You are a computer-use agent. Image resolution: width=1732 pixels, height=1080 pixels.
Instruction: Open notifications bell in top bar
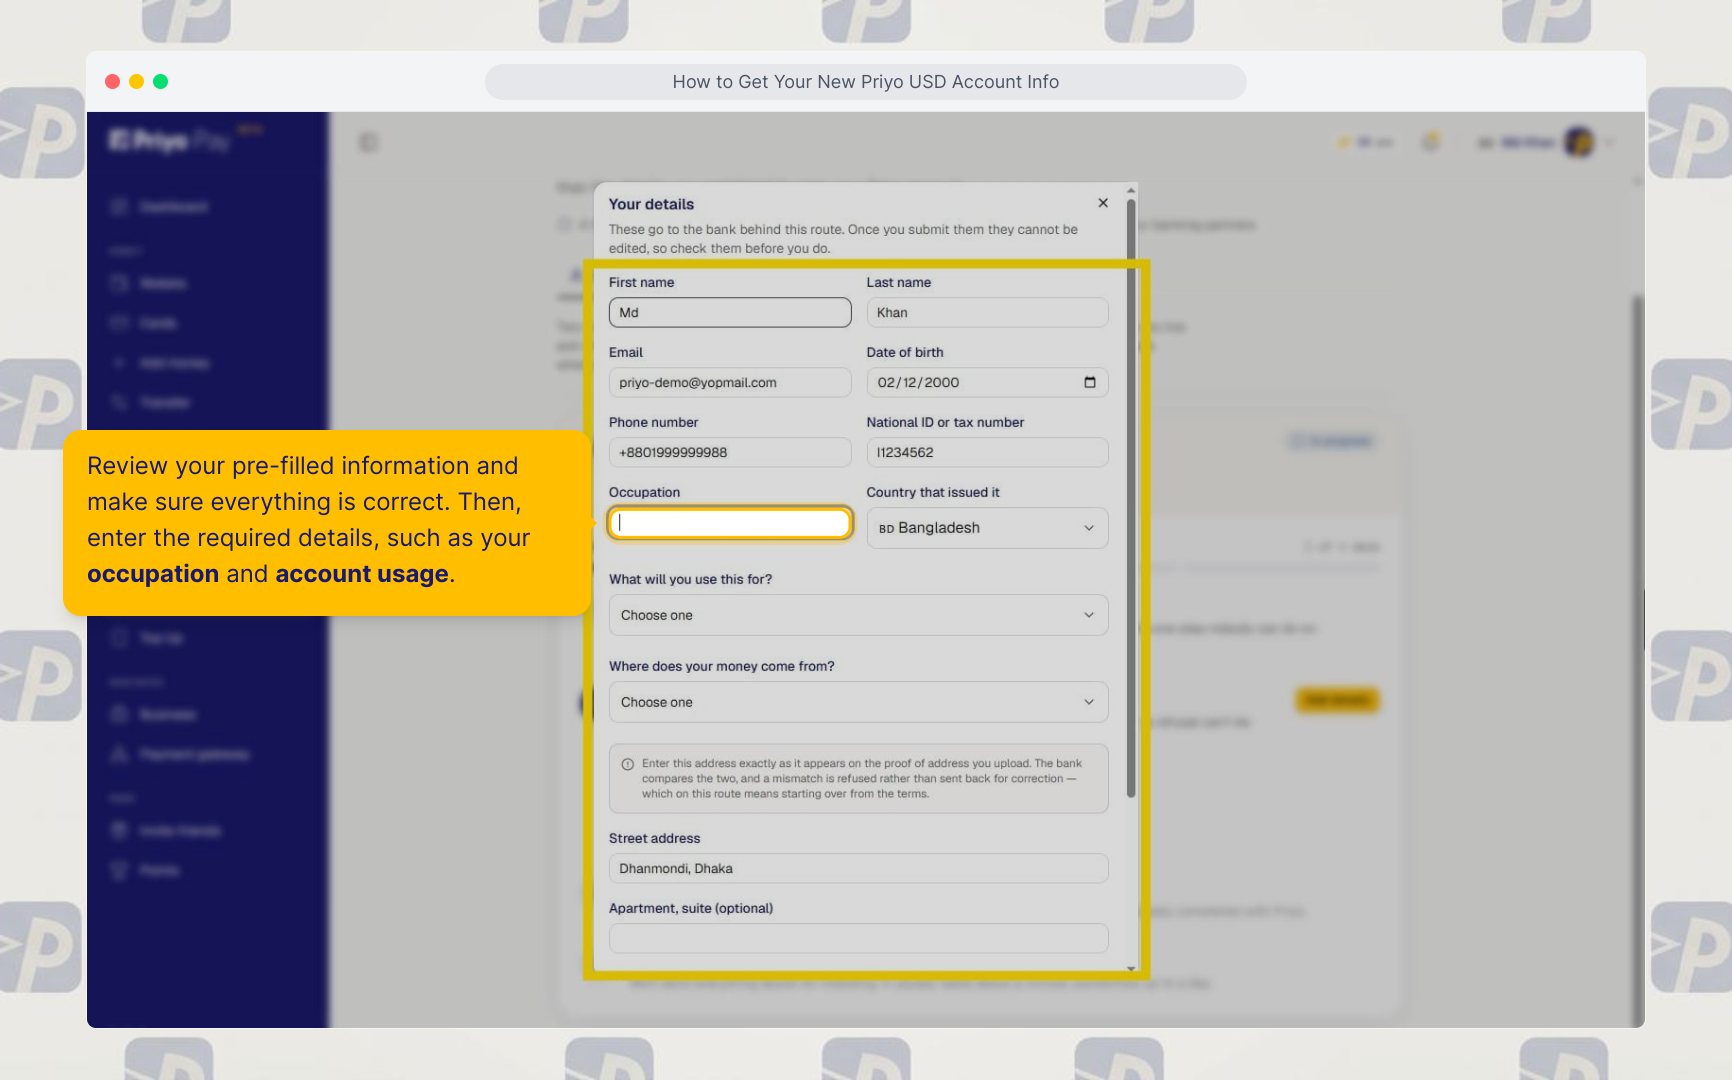click(x=1431, y=142)
